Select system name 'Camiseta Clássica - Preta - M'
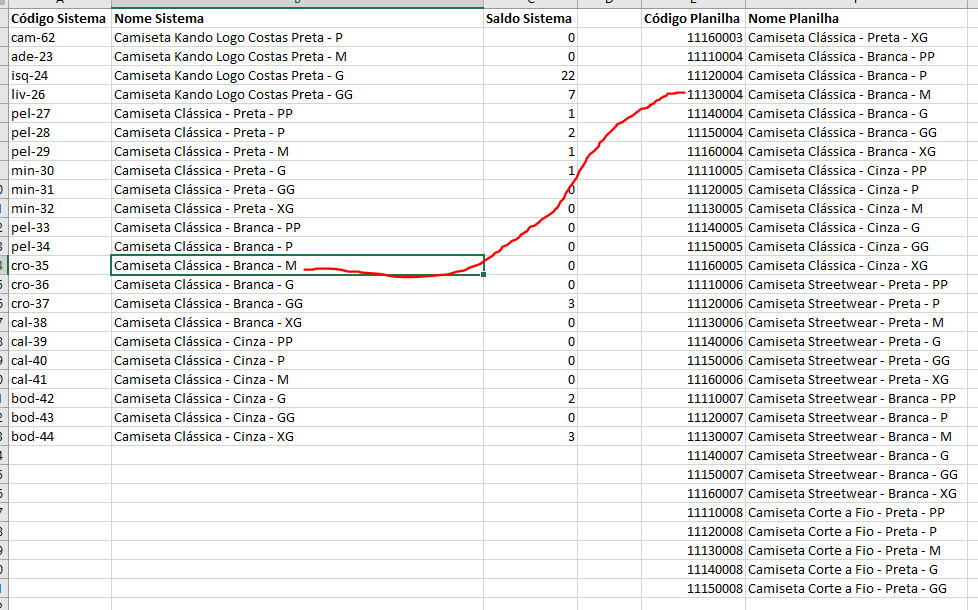 [201, 152]
